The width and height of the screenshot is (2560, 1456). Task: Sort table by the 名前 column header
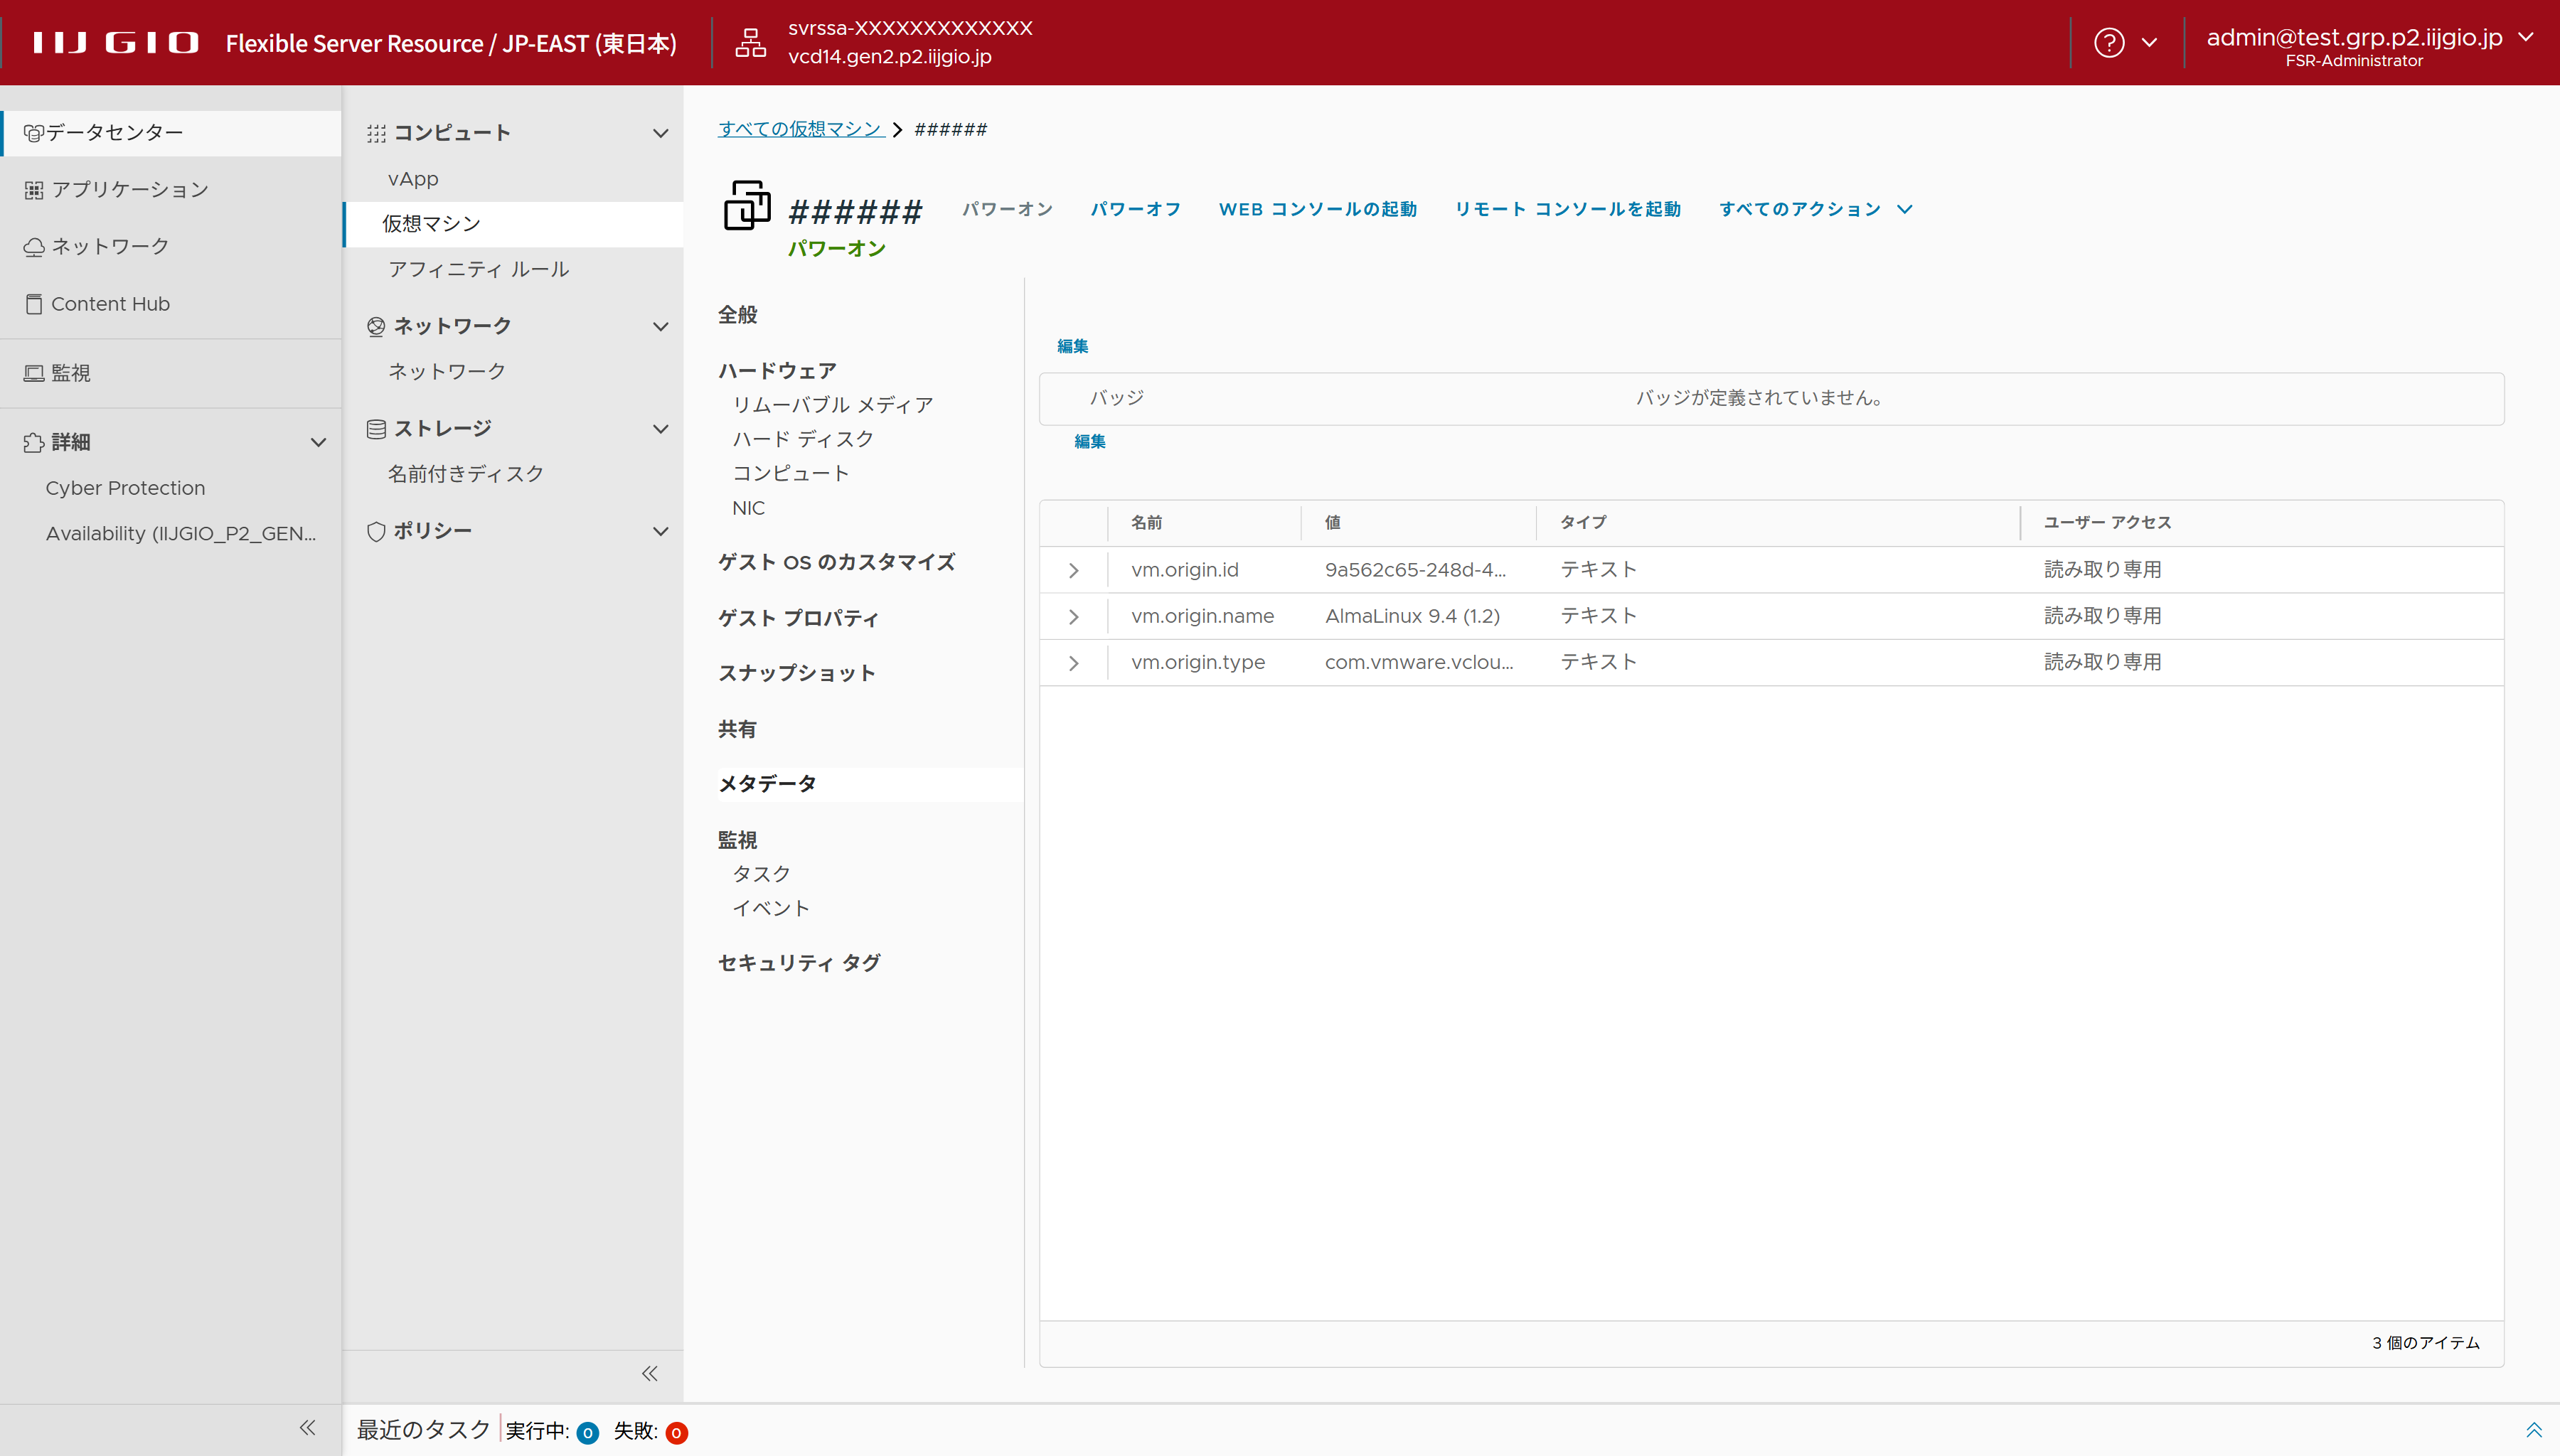point(1146,522)
